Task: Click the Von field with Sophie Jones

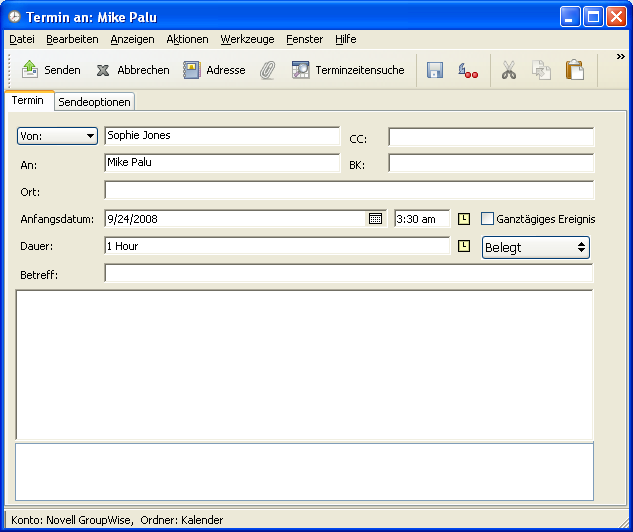Action: pyautogui.click(x=222, y=136)
